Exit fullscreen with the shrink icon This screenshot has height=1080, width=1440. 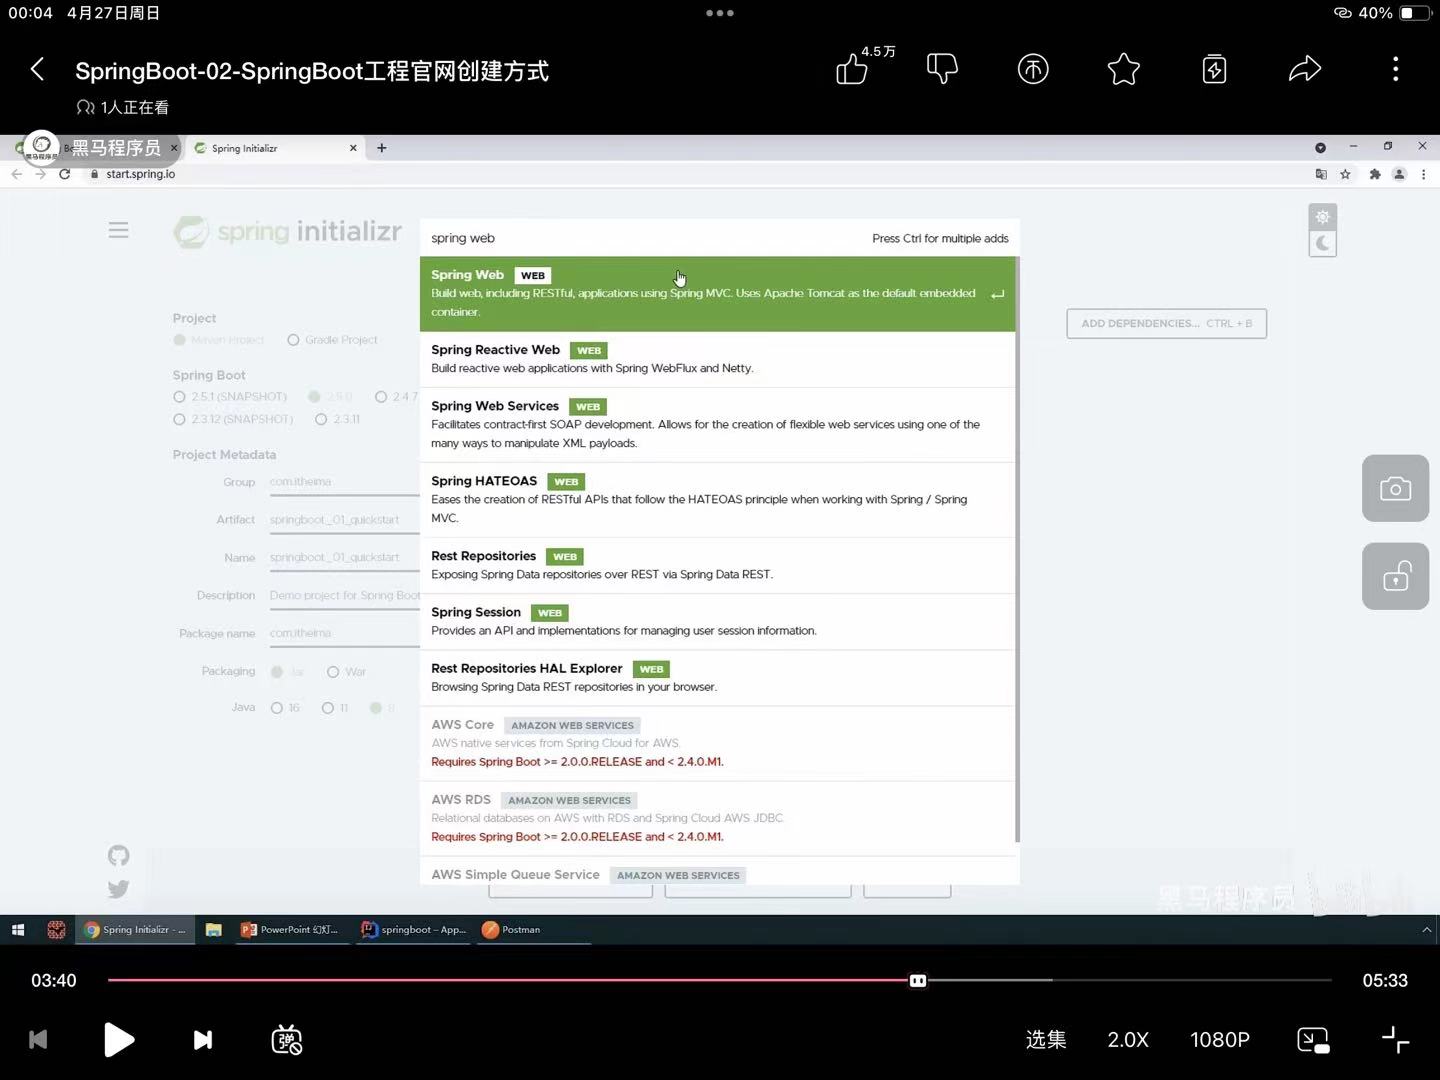[1396, 1040]
